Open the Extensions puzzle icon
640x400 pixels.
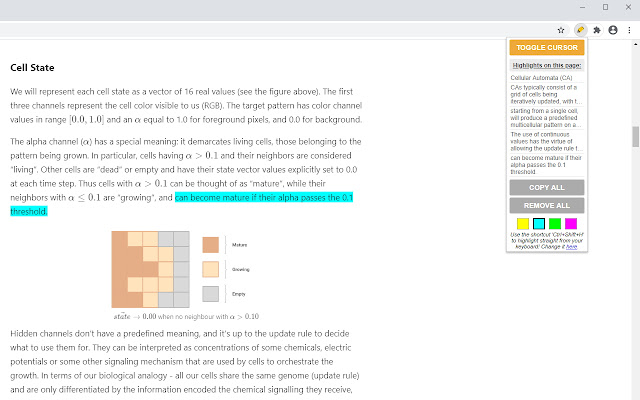[x=597, y=30]
